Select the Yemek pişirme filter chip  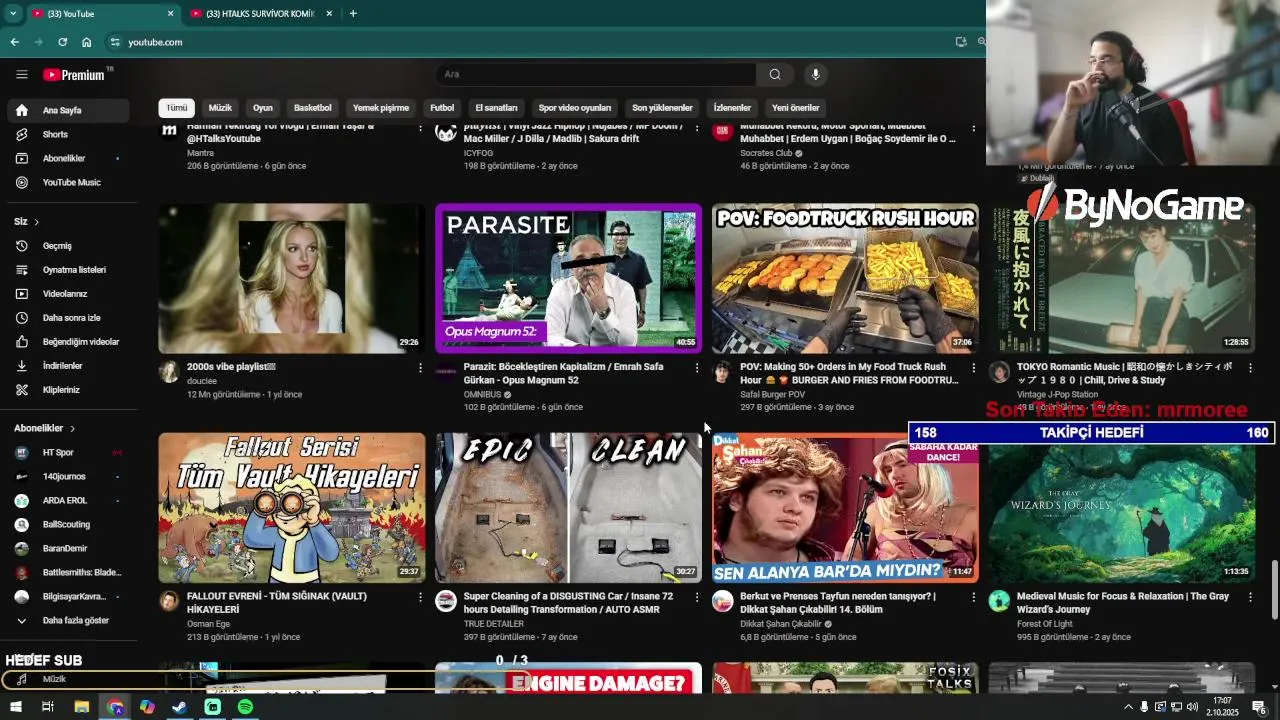[x=381, y=108]
